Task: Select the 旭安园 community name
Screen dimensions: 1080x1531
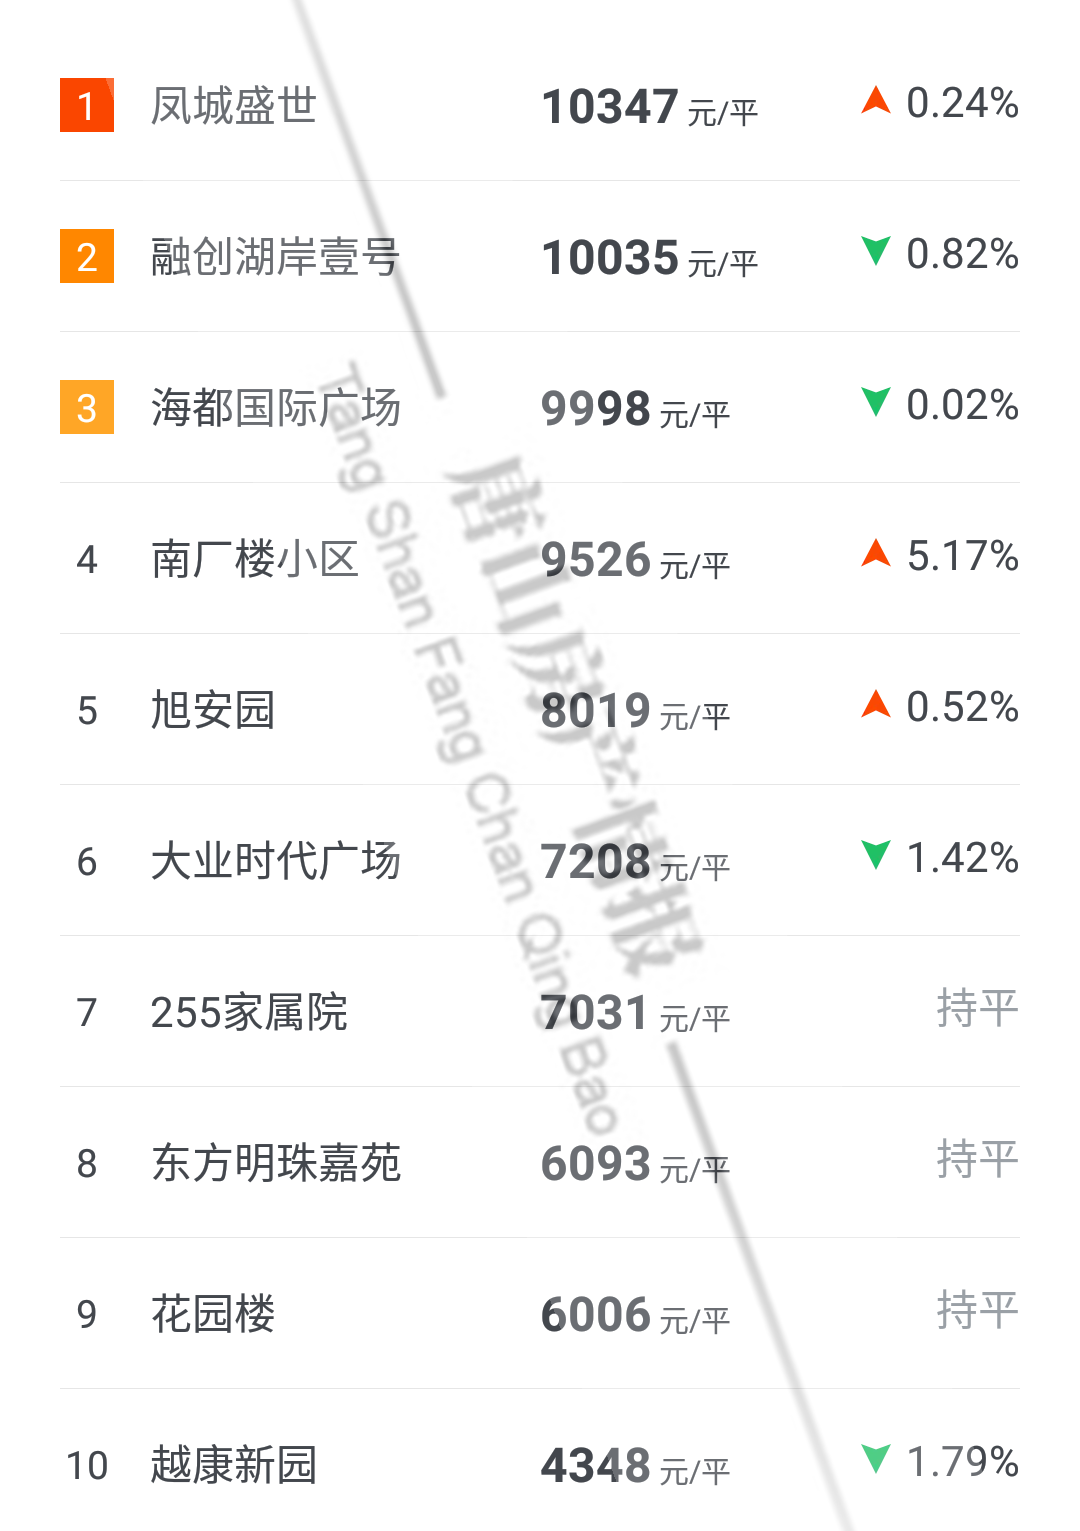Action: 213,710
